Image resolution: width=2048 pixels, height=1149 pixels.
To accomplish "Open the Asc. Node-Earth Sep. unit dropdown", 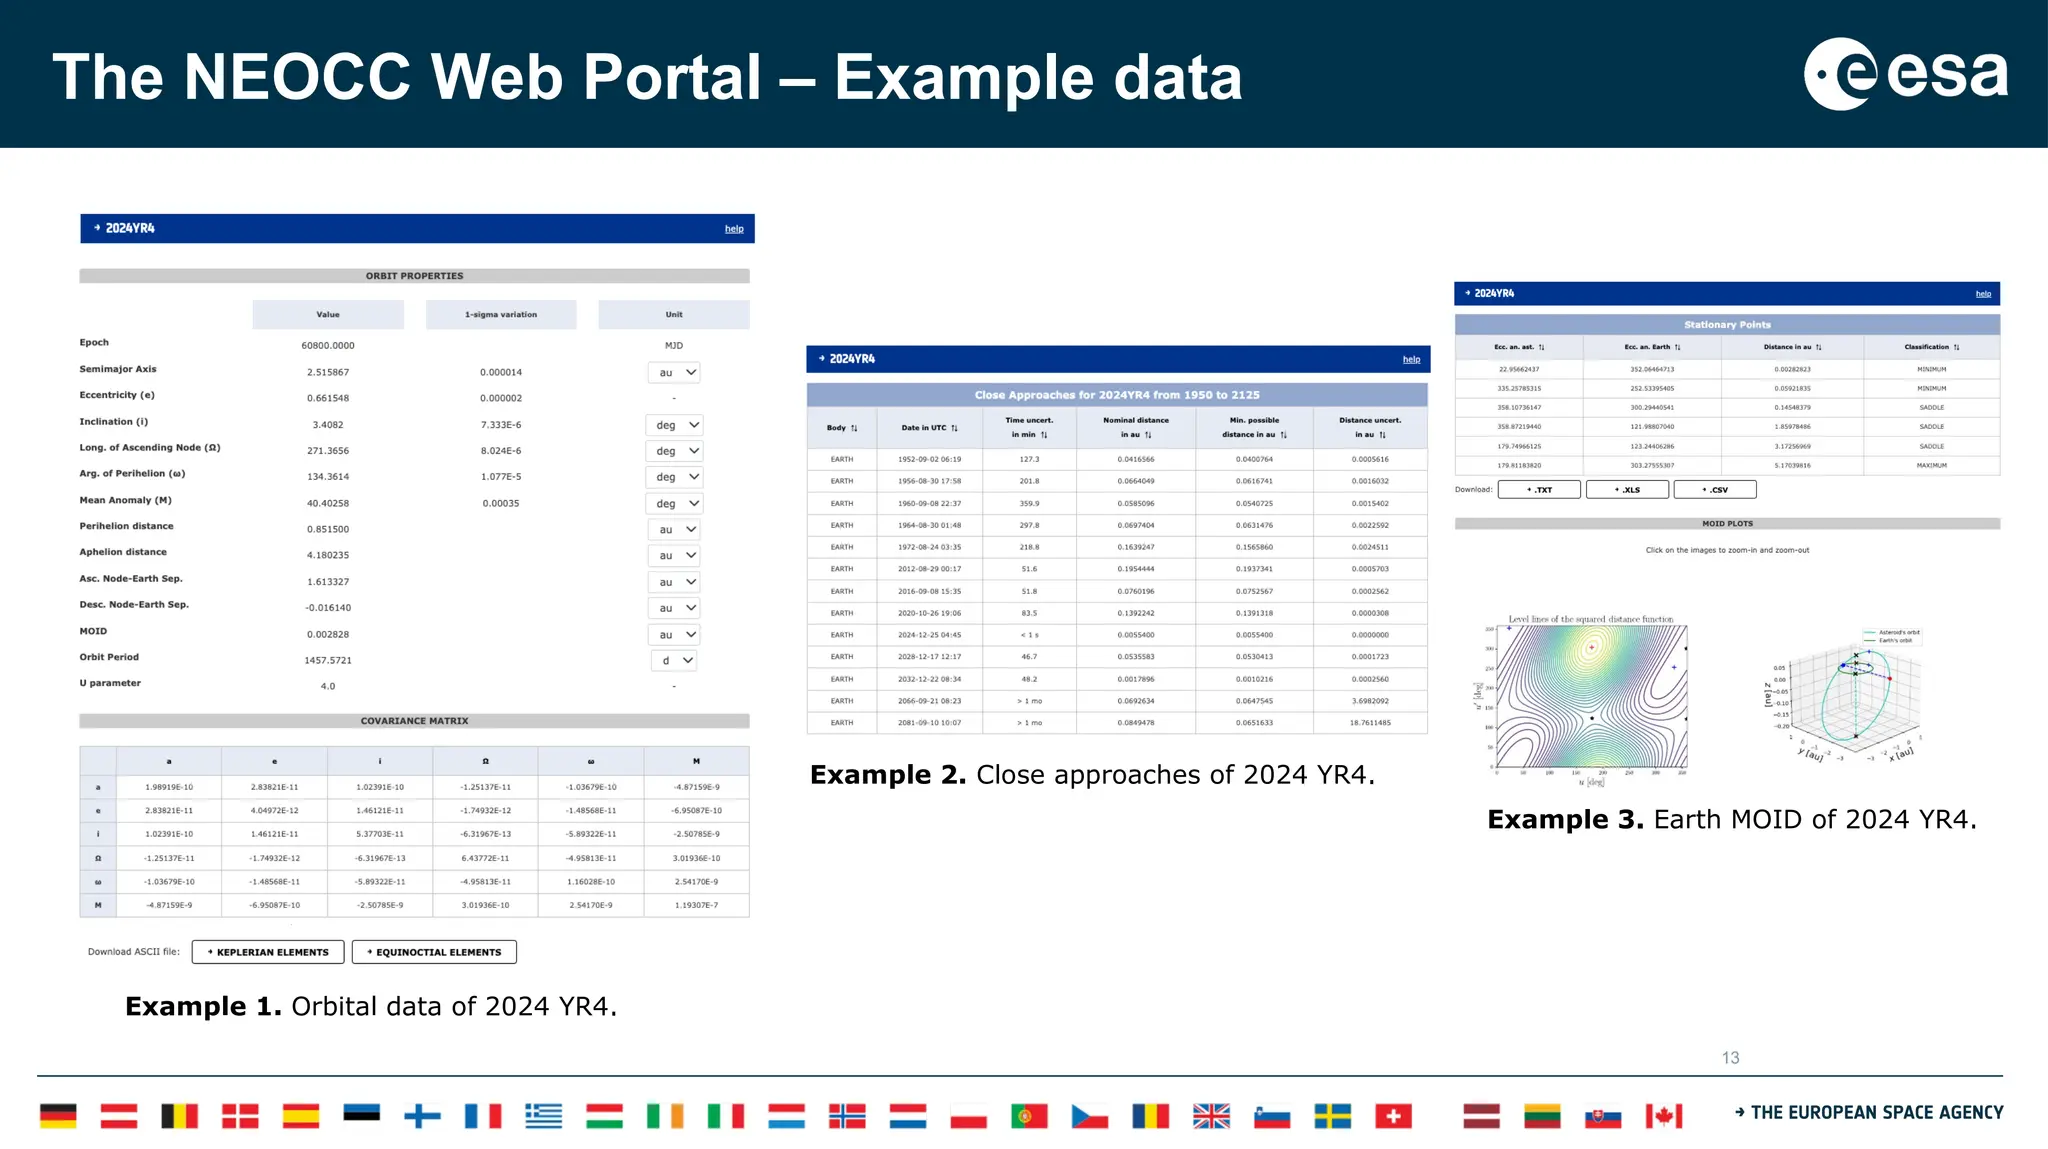I will [x=674, y=581].
